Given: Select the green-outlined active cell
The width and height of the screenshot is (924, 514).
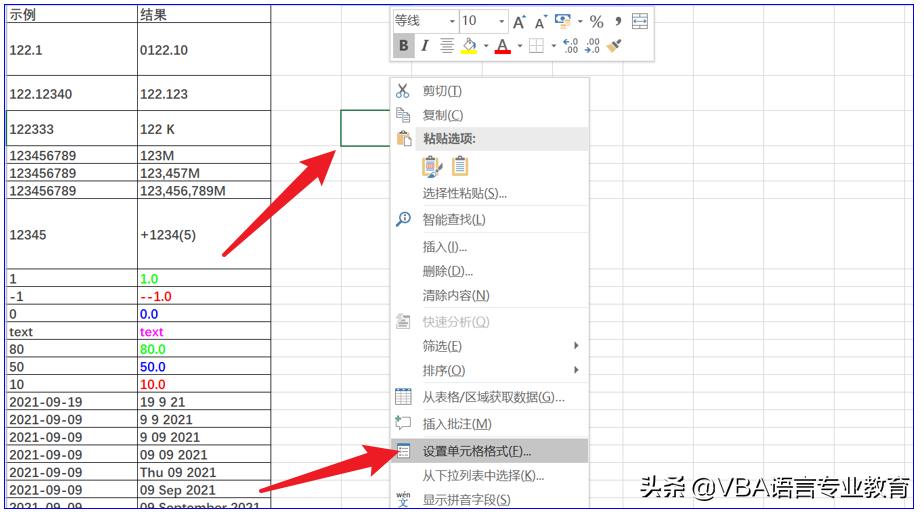Looking at the screenshot, I should point(365,128).
